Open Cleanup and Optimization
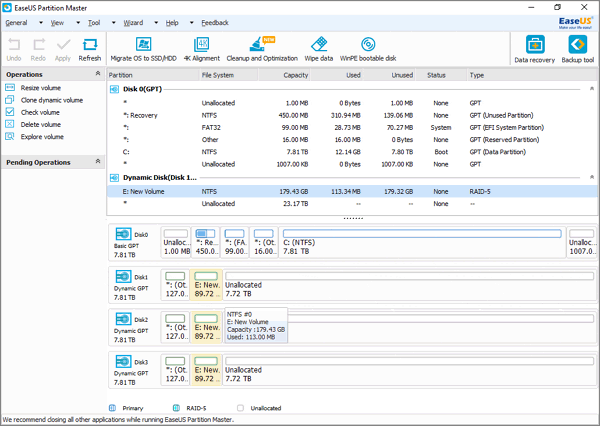 click(262, 49)
